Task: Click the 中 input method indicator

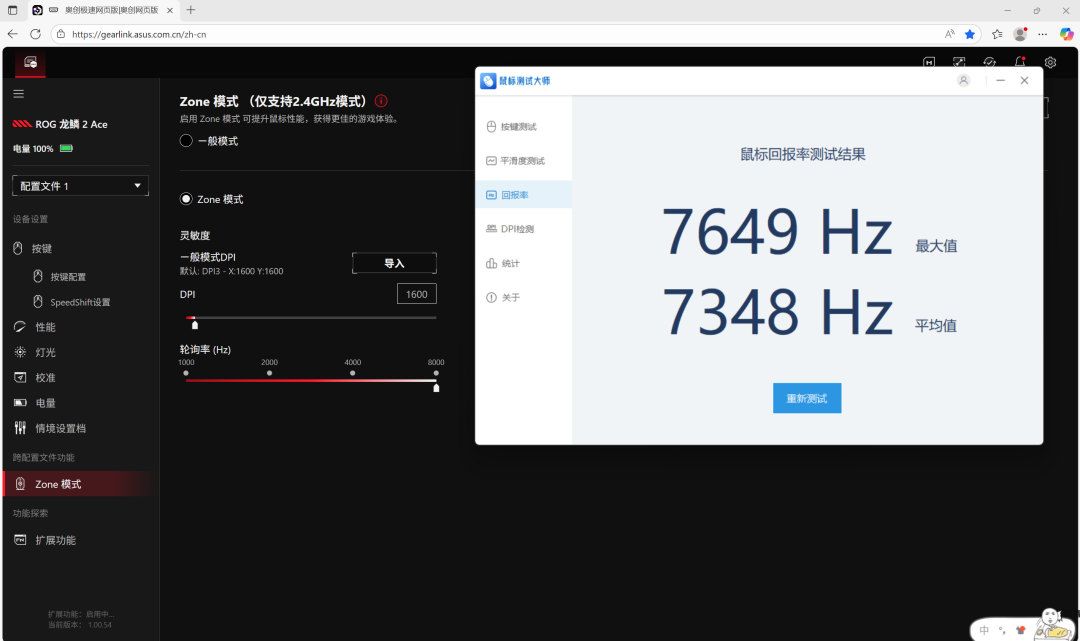Action: (x=984, y=629)
